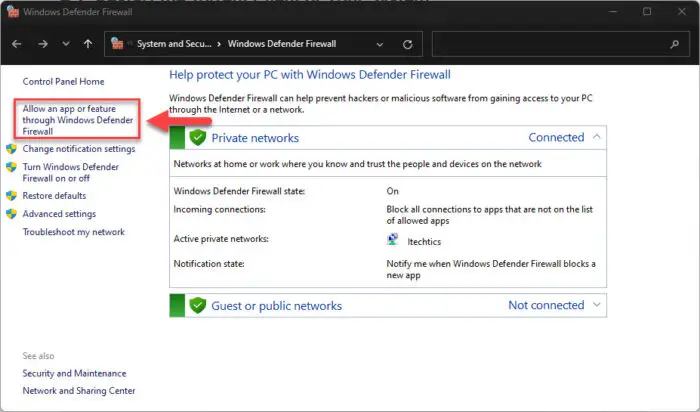Open System and Security breadcrumb

tap(174, 44)
